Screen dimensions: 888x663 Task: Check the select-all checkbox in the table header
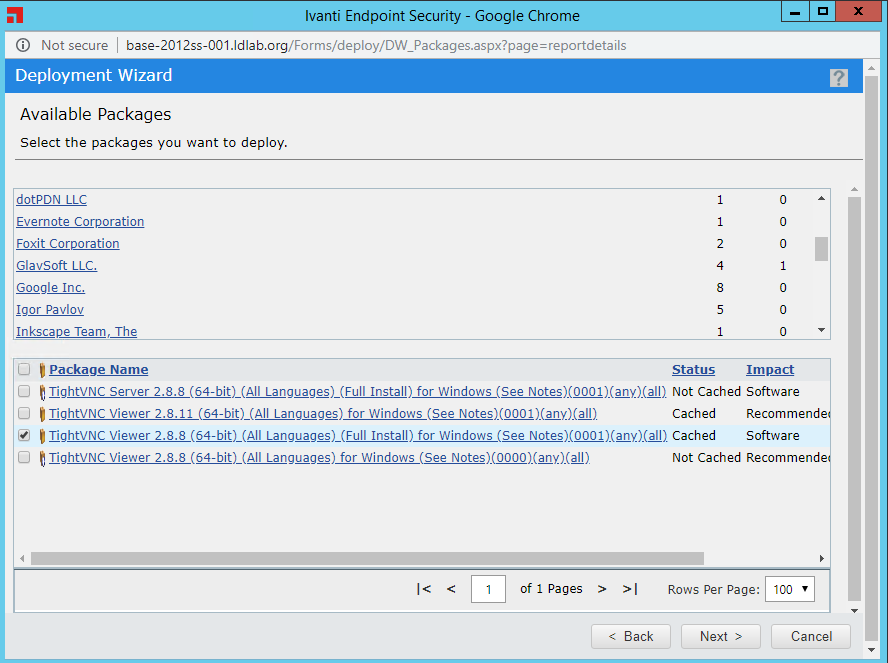coord(24,369)
